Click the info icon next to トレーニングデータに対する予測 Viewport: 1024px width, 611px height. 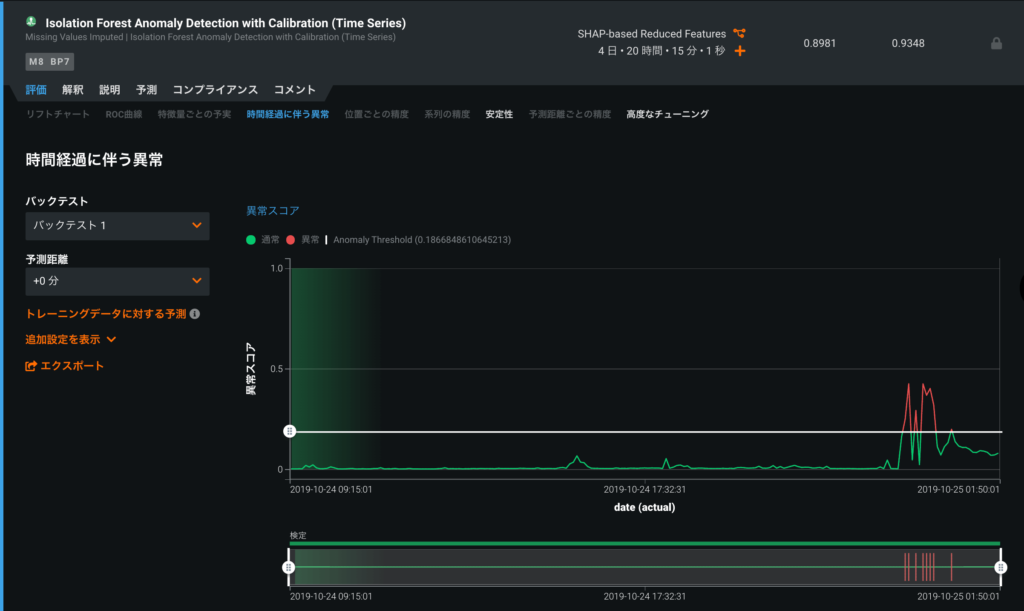tap(195, 314)
